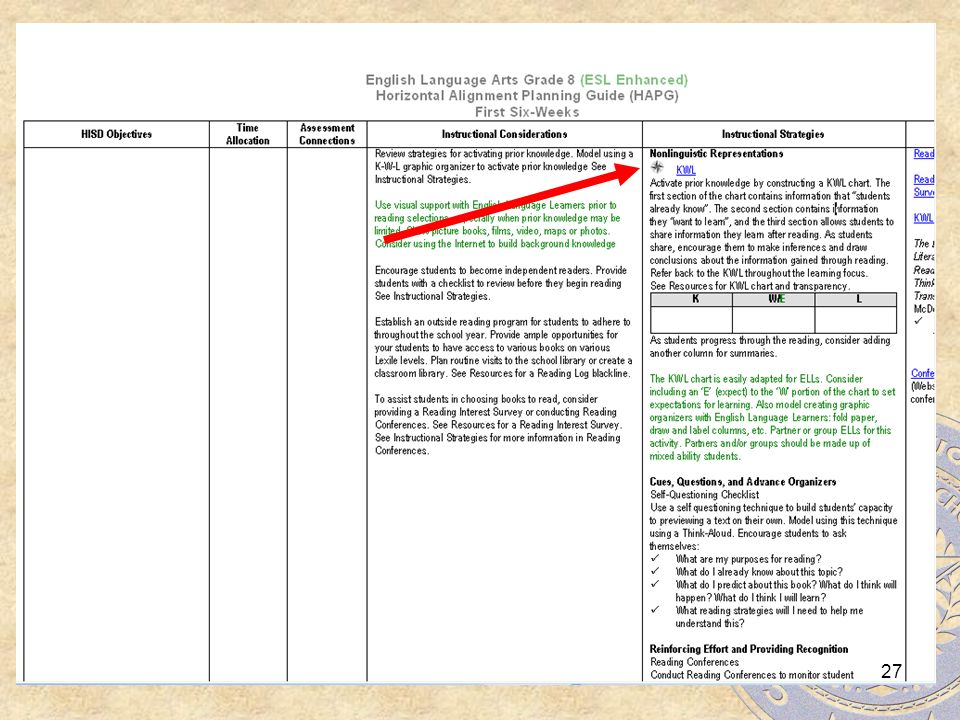Click the 'Instructional Considerations' column header
Image resolution: width=960 pixels, height=720 pixels.
[x=504, y=134]
